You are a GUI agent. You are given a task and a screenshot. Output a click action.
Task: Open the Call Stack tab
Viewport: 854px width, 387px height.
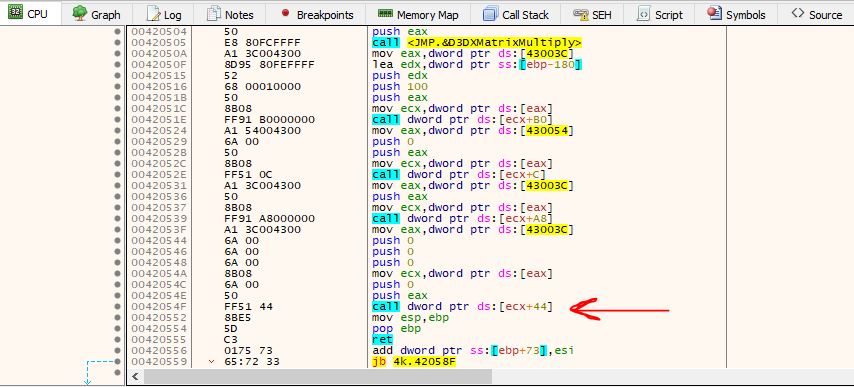point(516,14)
